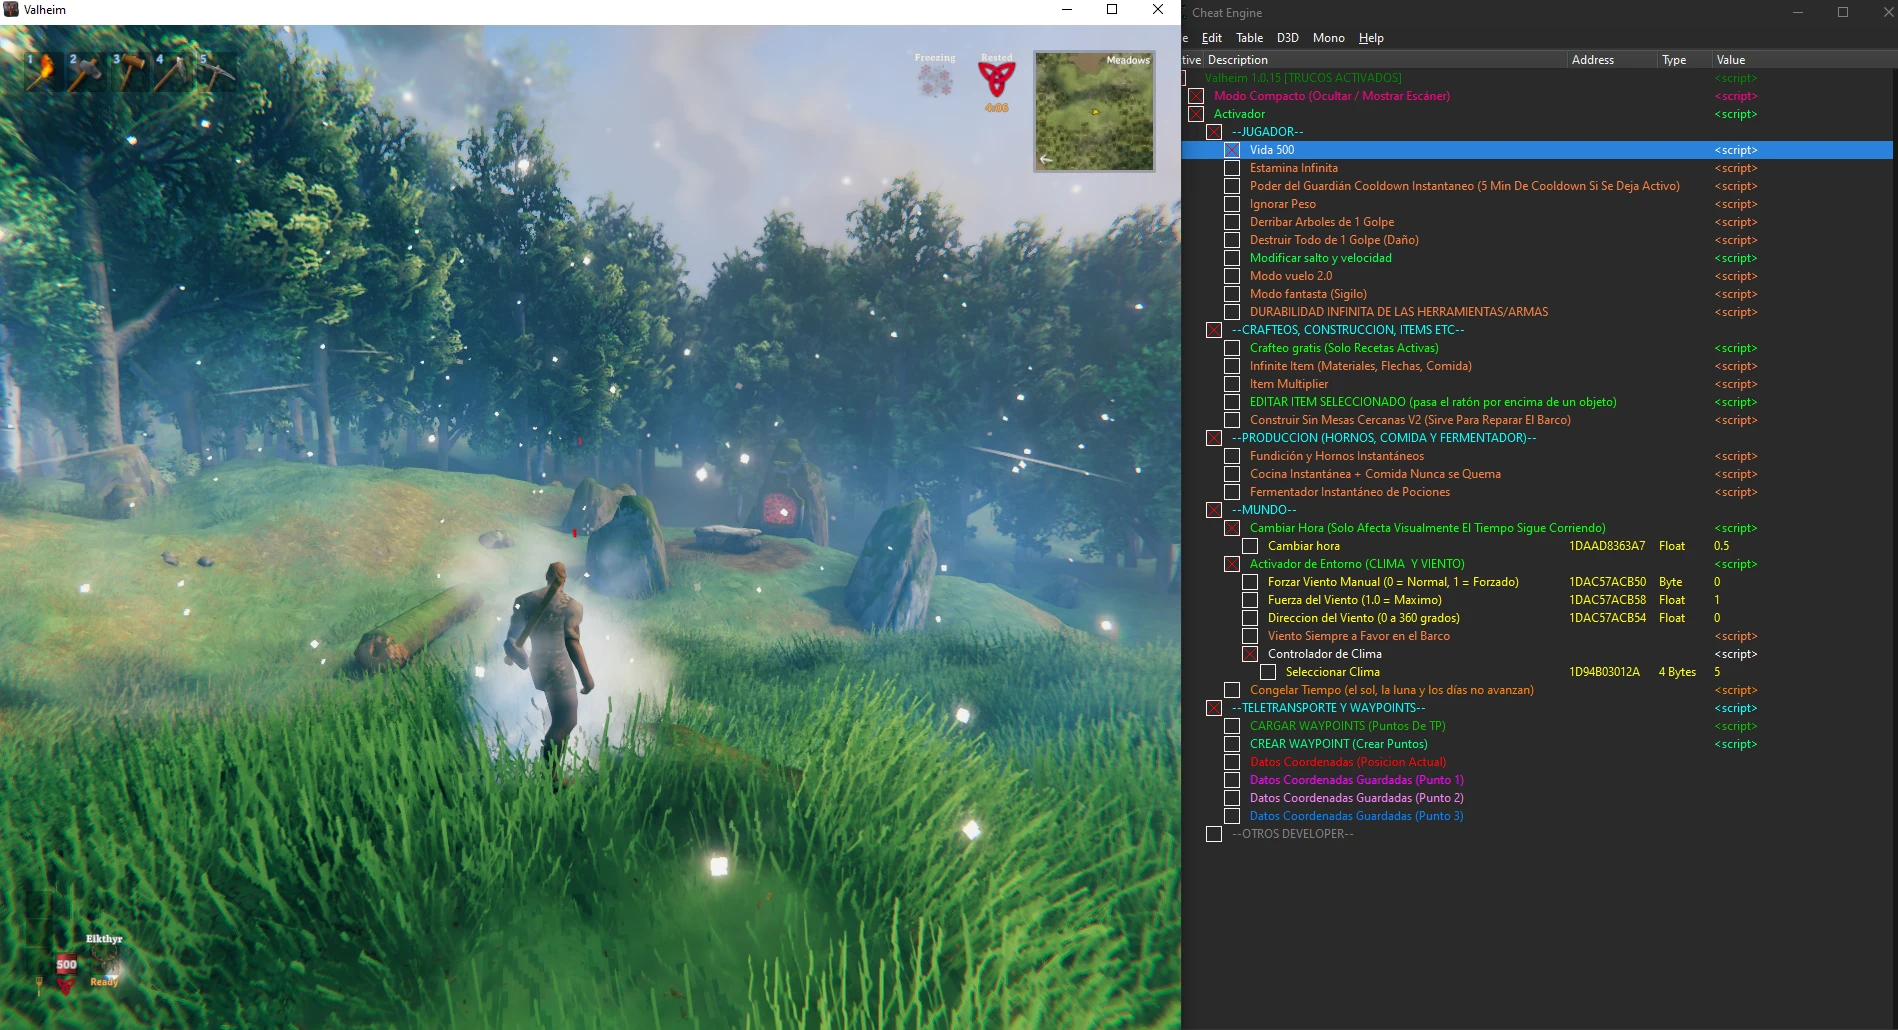Open the D3D menu in Cheat Engine
The width and height of the screenshot is (1898, 1030).
[1288, 38]
